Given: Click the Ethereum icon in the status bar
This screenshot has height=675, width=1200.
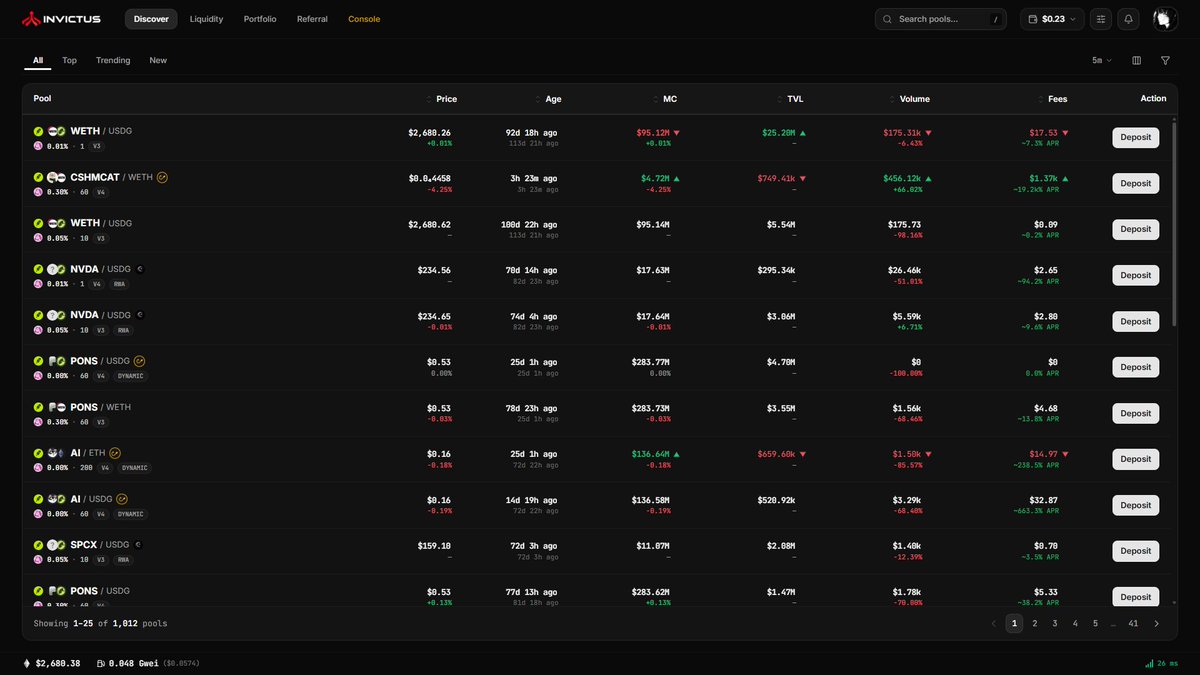Looking at the screenshot, I should 27,663.
